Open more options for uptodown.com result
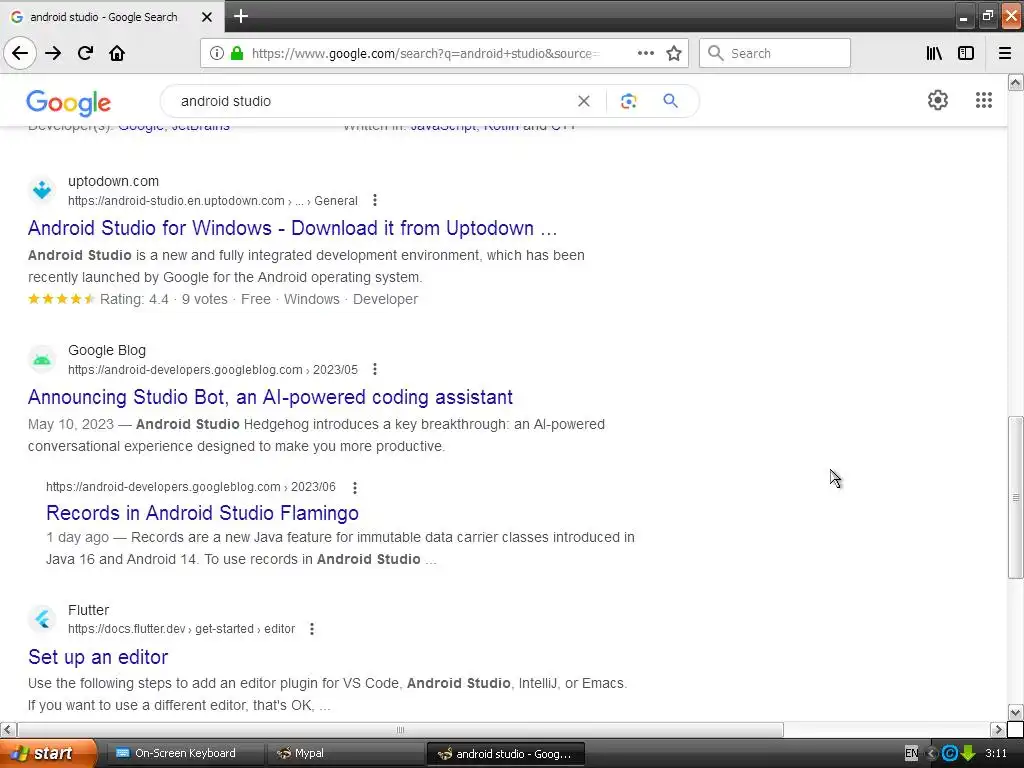1024x768 pixels. coord(375,200)
